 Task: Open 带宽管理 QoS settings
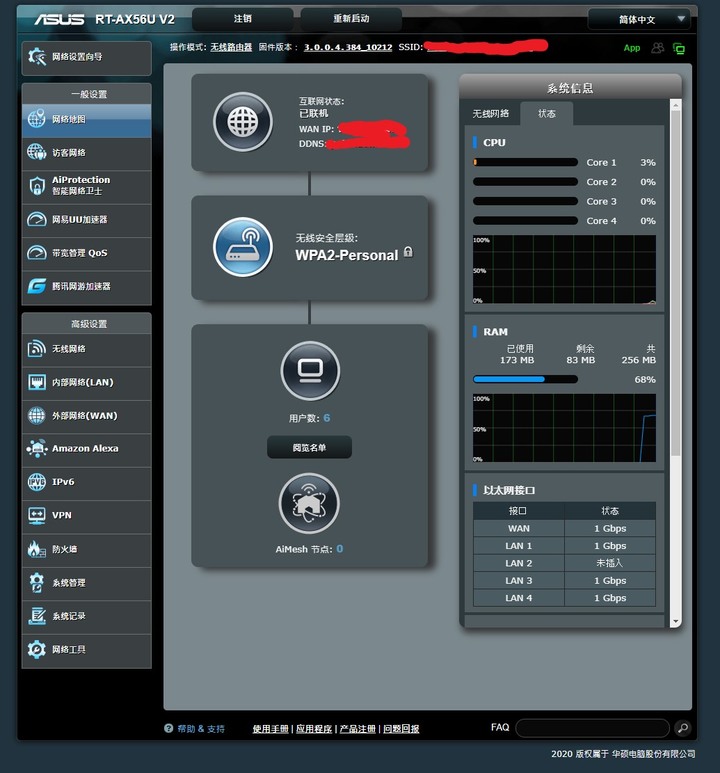[x=86, y=253]
